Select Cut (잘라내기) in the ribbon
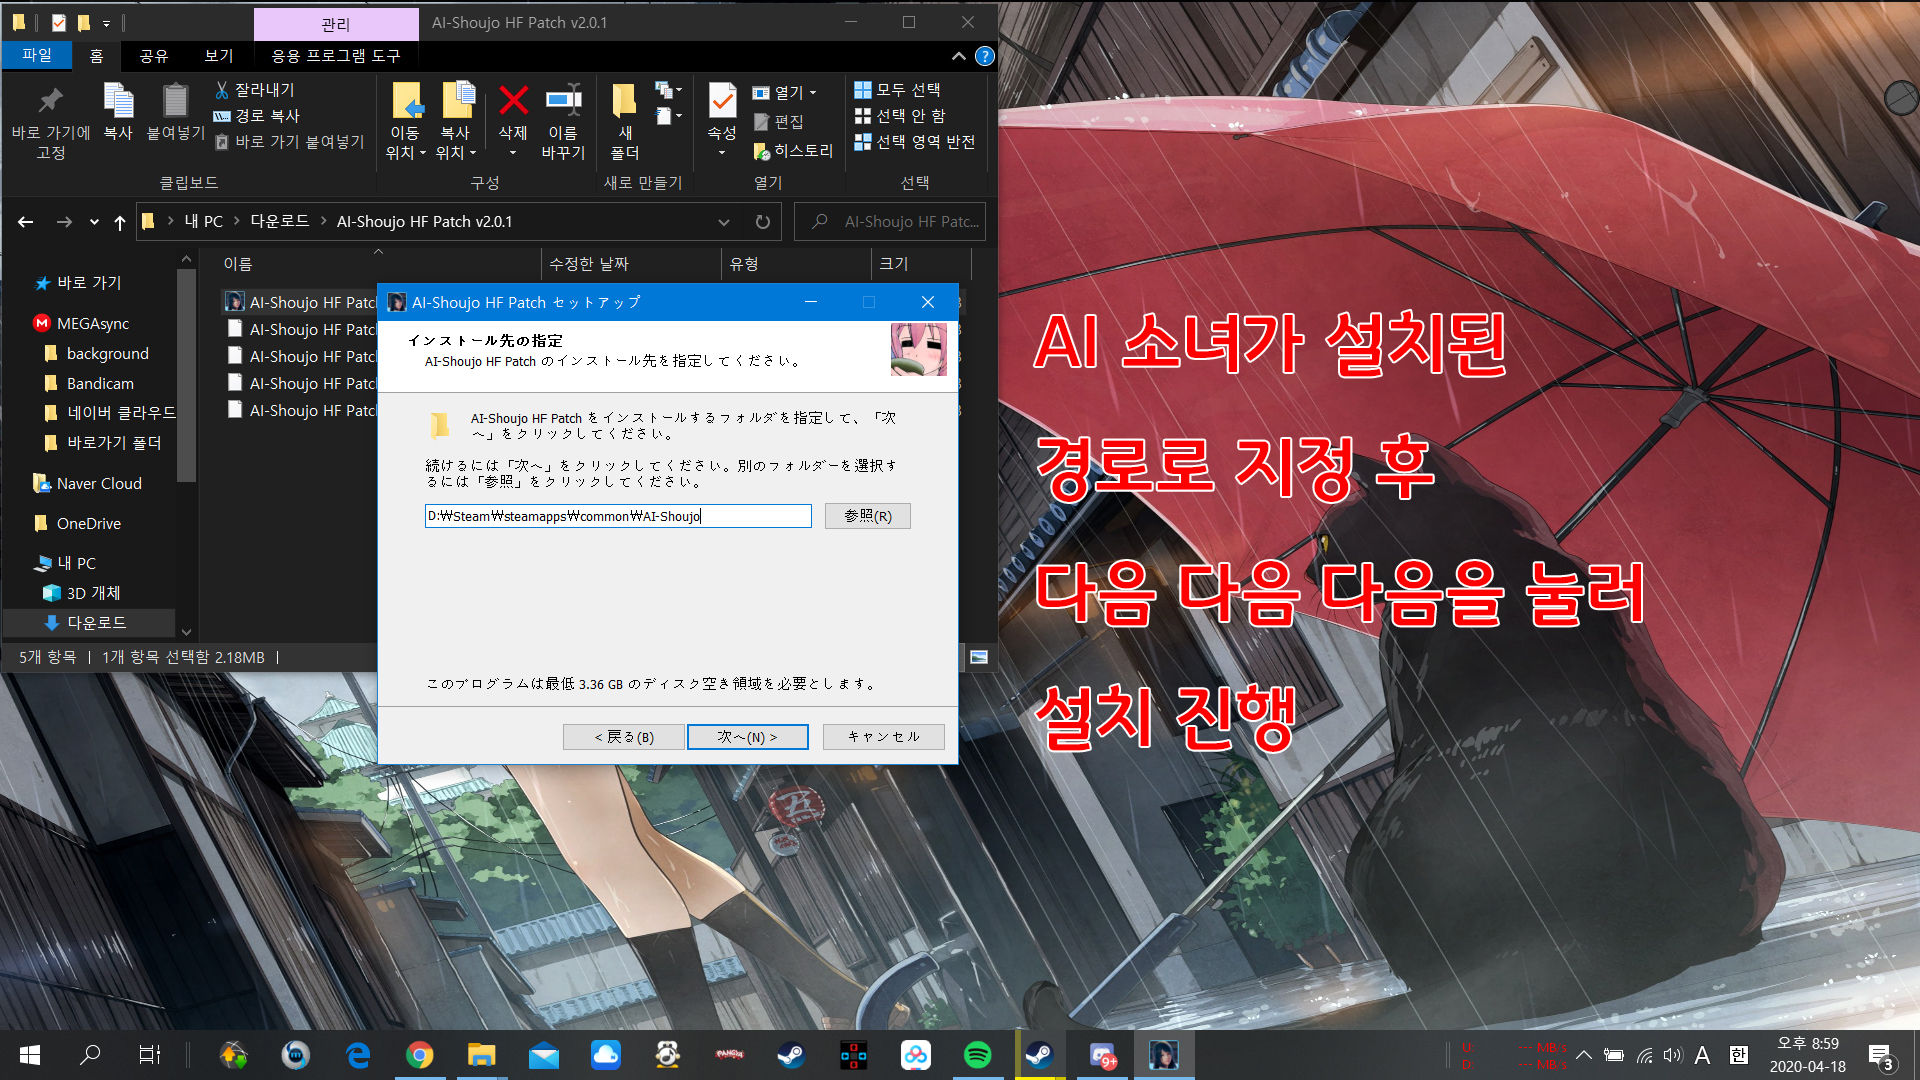This screenshot has height=1080, width=1920. pos(255,90)
